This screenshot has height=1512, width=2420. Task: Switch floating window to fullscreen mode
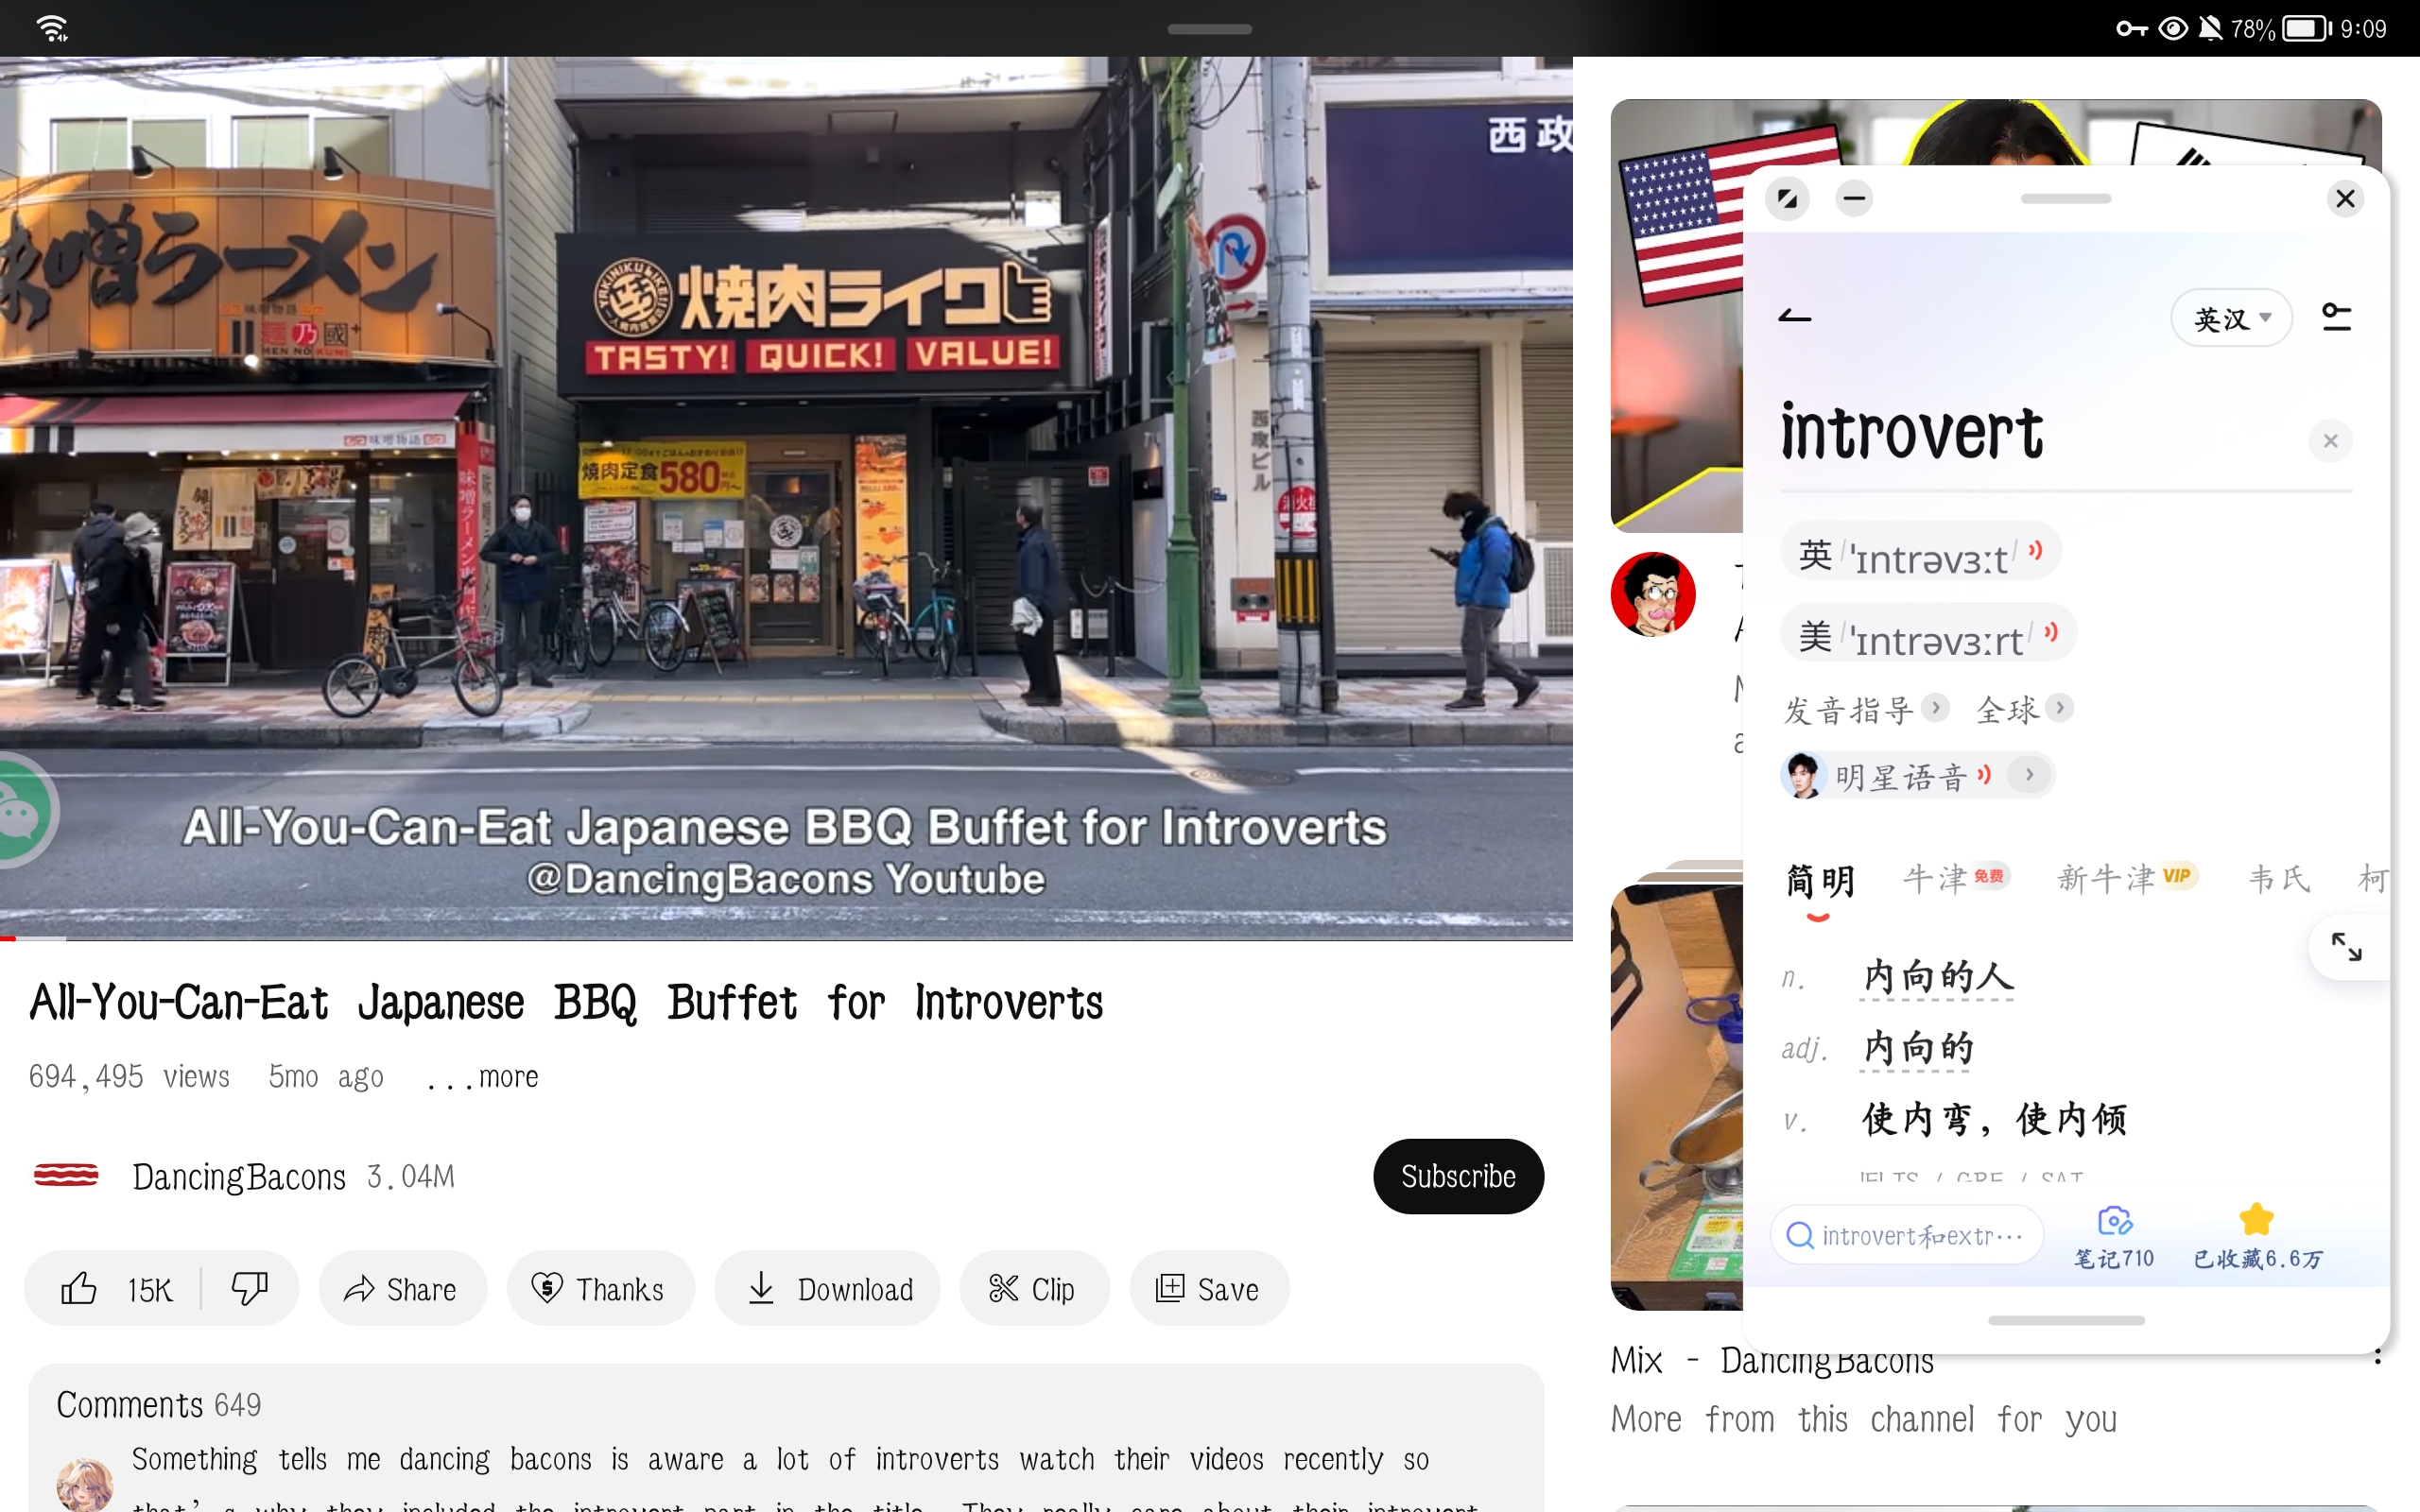pyautogui.click(x=1787, y=198)
